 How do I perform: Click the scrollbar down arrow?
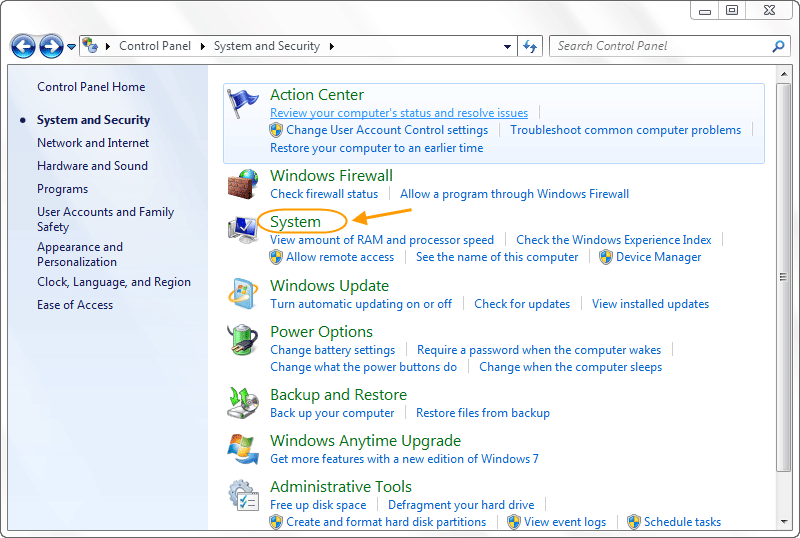coord(784,522)
